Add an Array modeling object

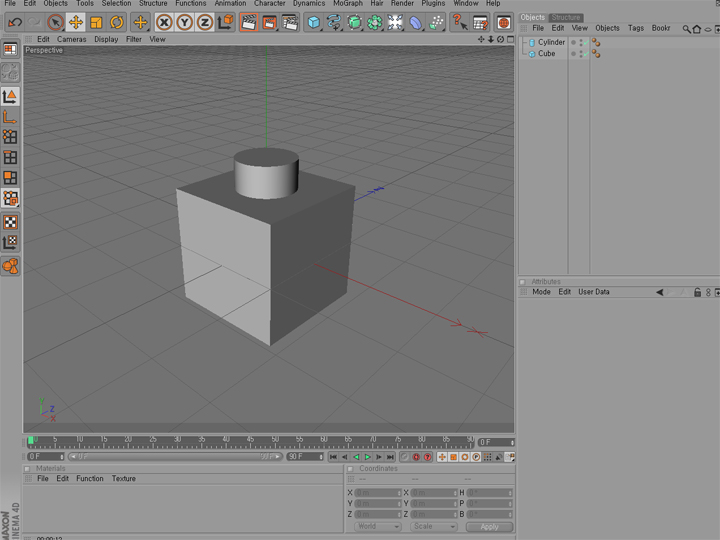(x=375, y=22)
